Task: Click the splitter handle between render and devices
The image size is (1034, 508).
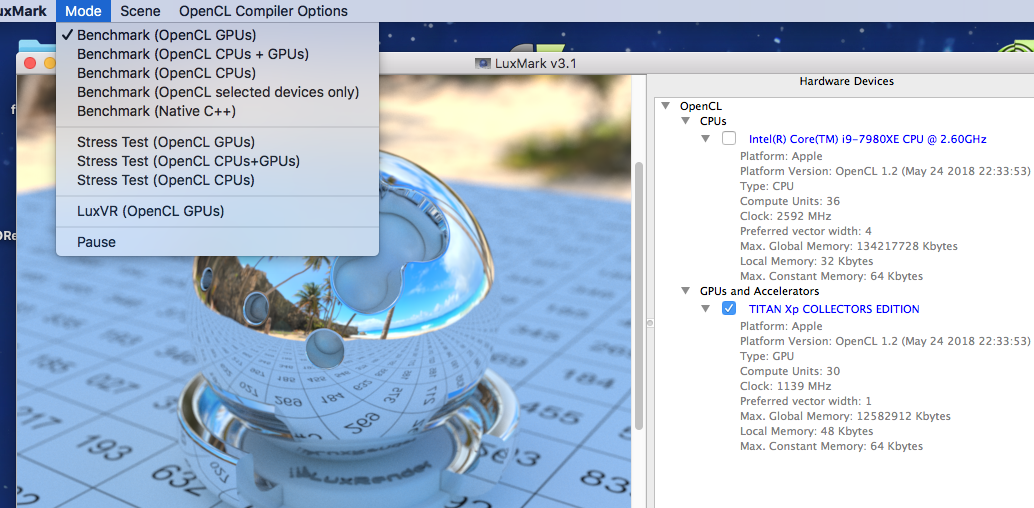Action: pos(650,323)
